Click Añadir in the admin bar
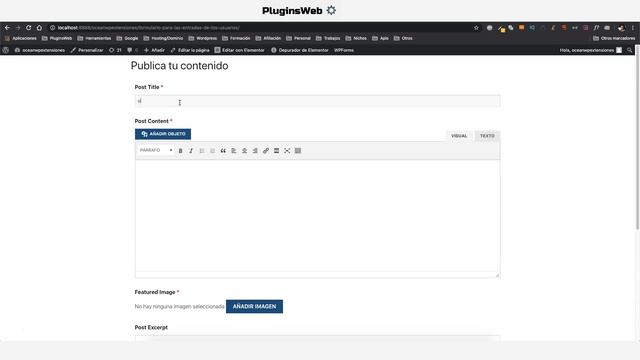This screenshot has width=640, height=360. tap(154, 50)
